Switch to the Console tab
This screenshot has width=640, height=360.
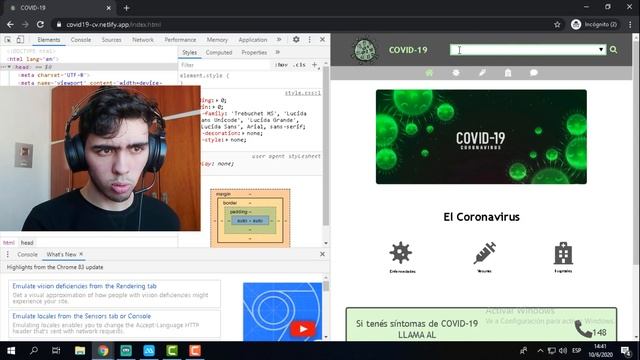81,40
